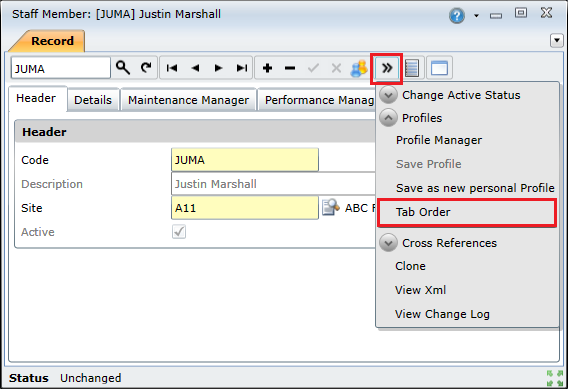The height and width of the screenshot is (389, 568).
Task: Open the list view icon
Action: (412, 68)
